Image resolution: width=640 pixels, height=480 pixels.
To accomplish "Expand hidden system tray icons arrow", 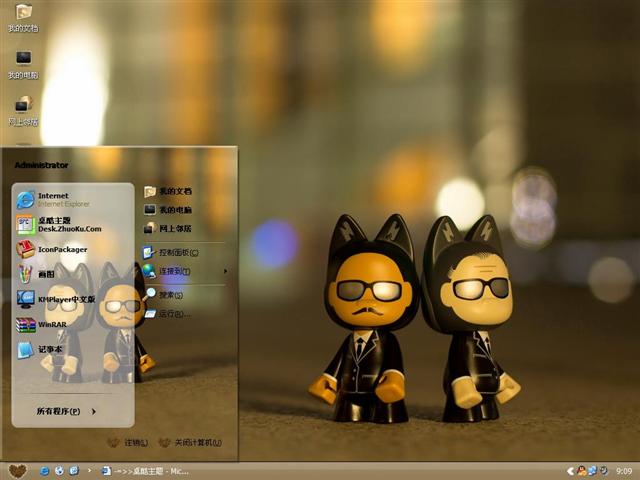I will [x=571, y=471].
